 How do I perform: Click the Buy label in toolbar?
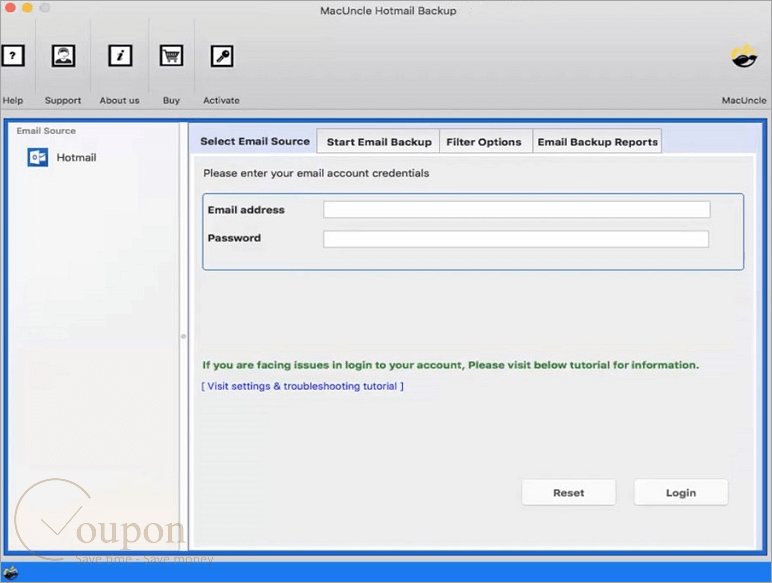[171, 100]
